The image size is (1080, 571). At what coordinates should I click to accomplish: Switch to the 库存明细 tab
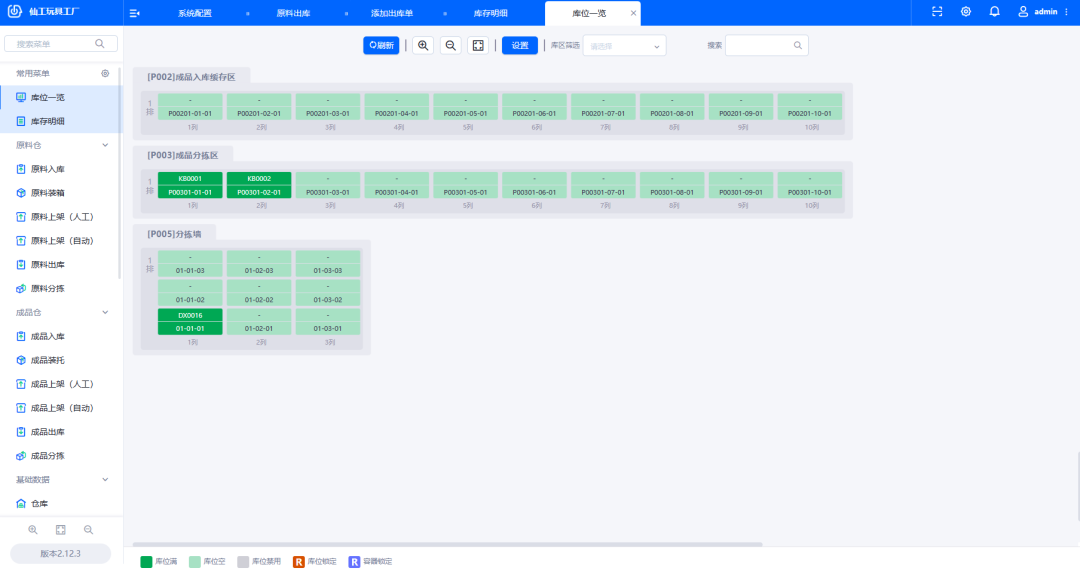coord(490,13)
